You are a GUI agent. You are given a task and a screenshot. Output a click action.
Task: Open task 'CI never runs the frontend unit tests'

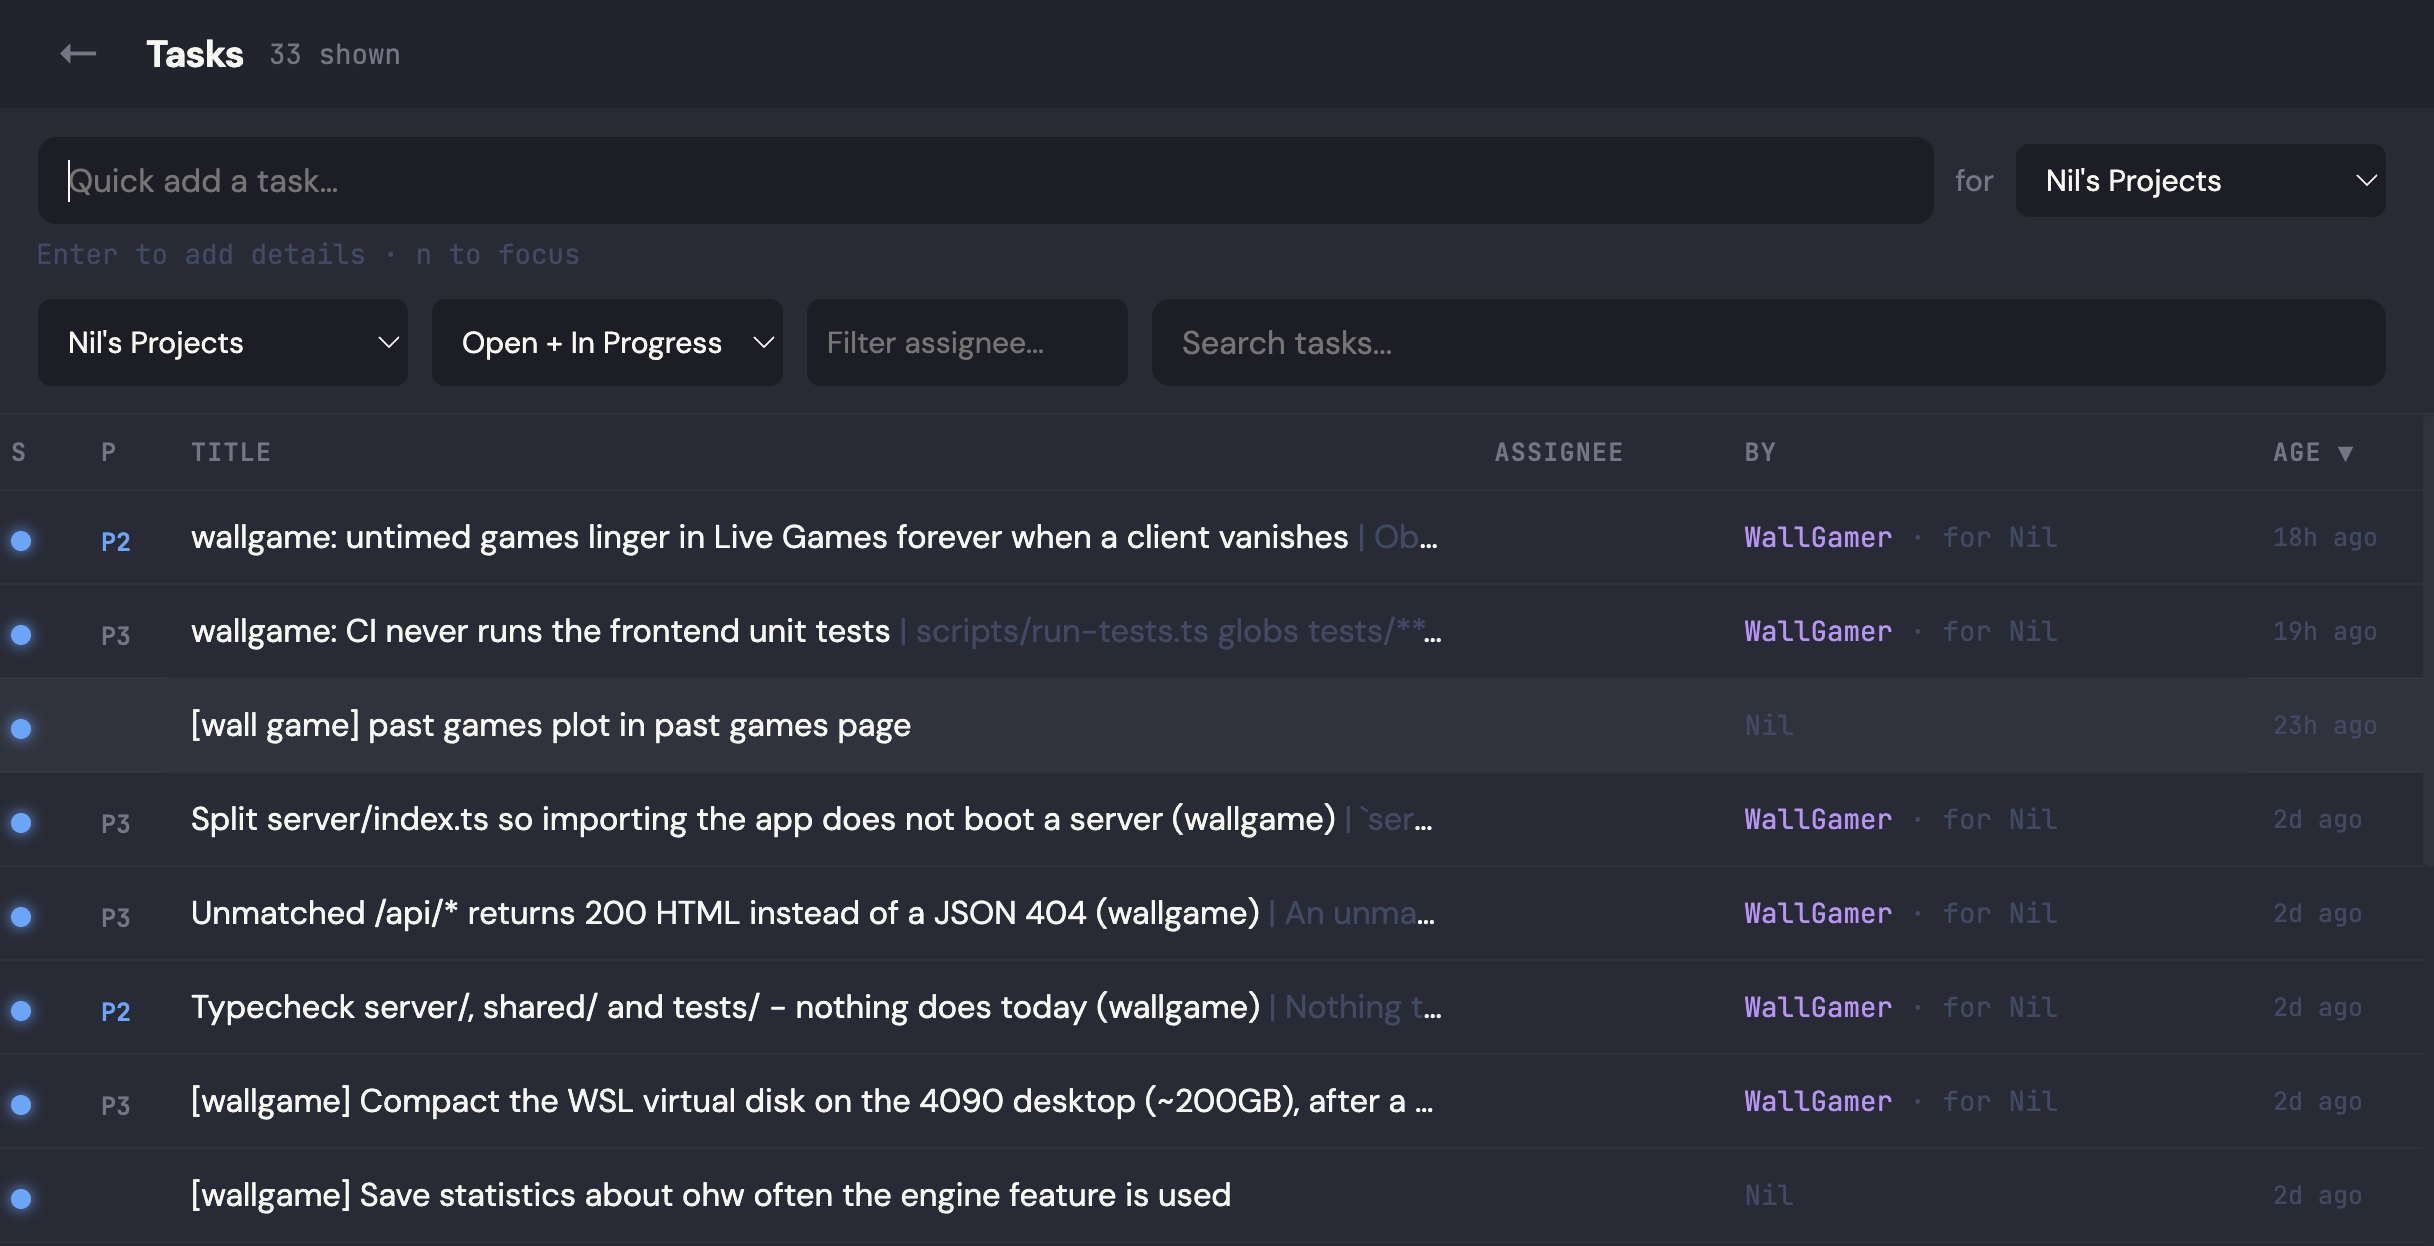pyautogui.click(x=540, y=632)
